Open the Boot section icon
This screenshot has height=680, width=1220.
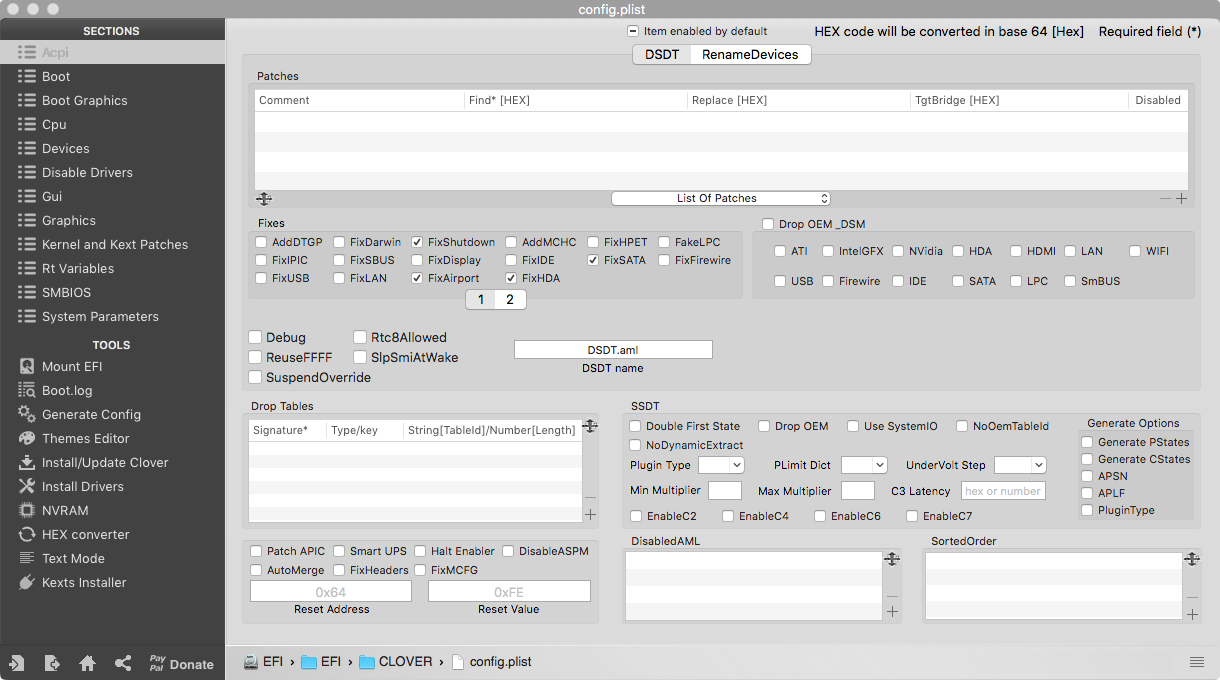(x=26, y=76)
